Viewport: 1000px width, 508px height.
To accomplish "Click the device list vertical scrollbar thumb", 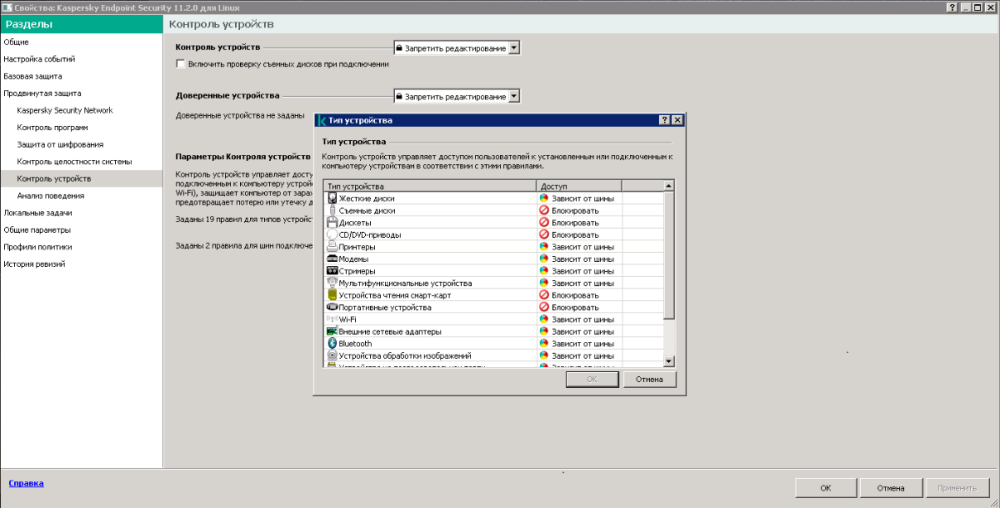I will click(669, 255).
